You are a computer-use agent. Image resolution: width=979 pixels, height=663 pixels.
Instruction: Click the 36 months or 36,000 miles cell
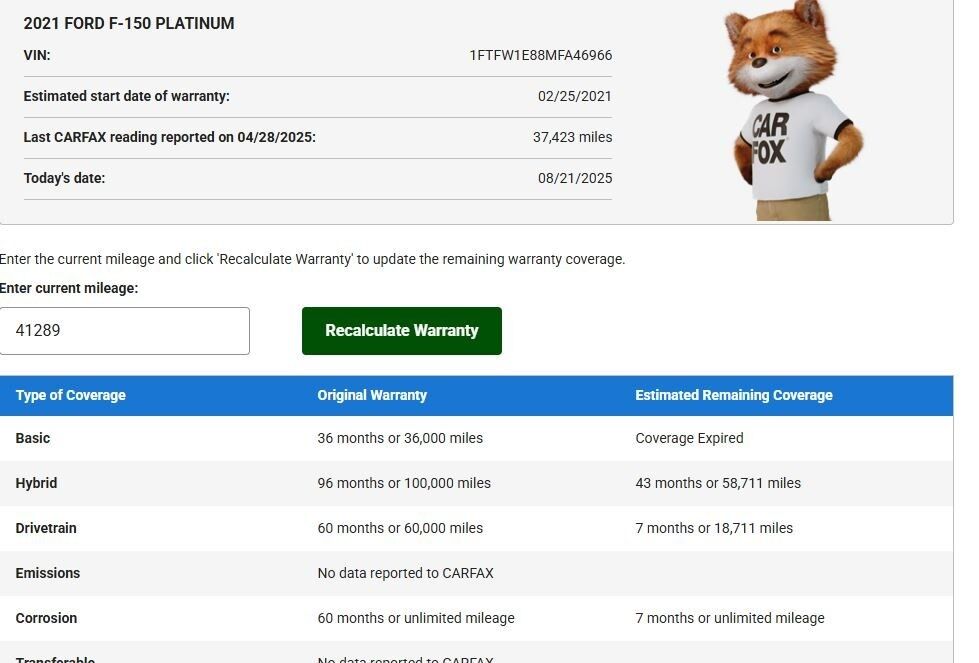(400, 438)
